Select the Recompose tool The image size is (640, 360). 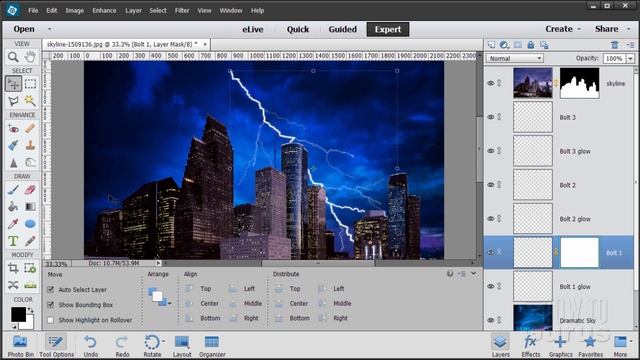[30, 268]
